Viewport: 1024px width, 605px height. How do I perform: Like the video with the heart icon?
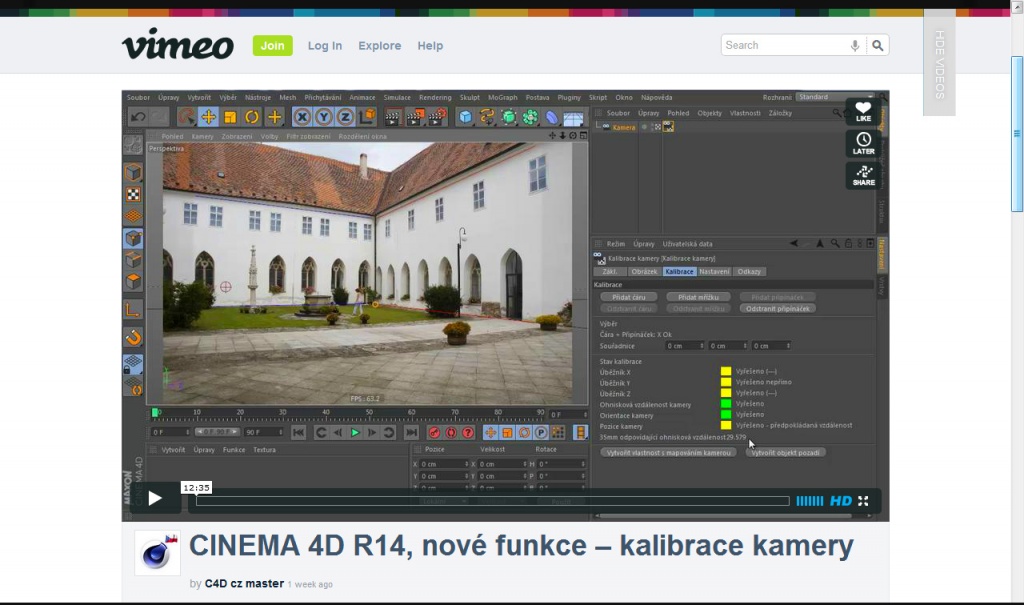[863, 112]
